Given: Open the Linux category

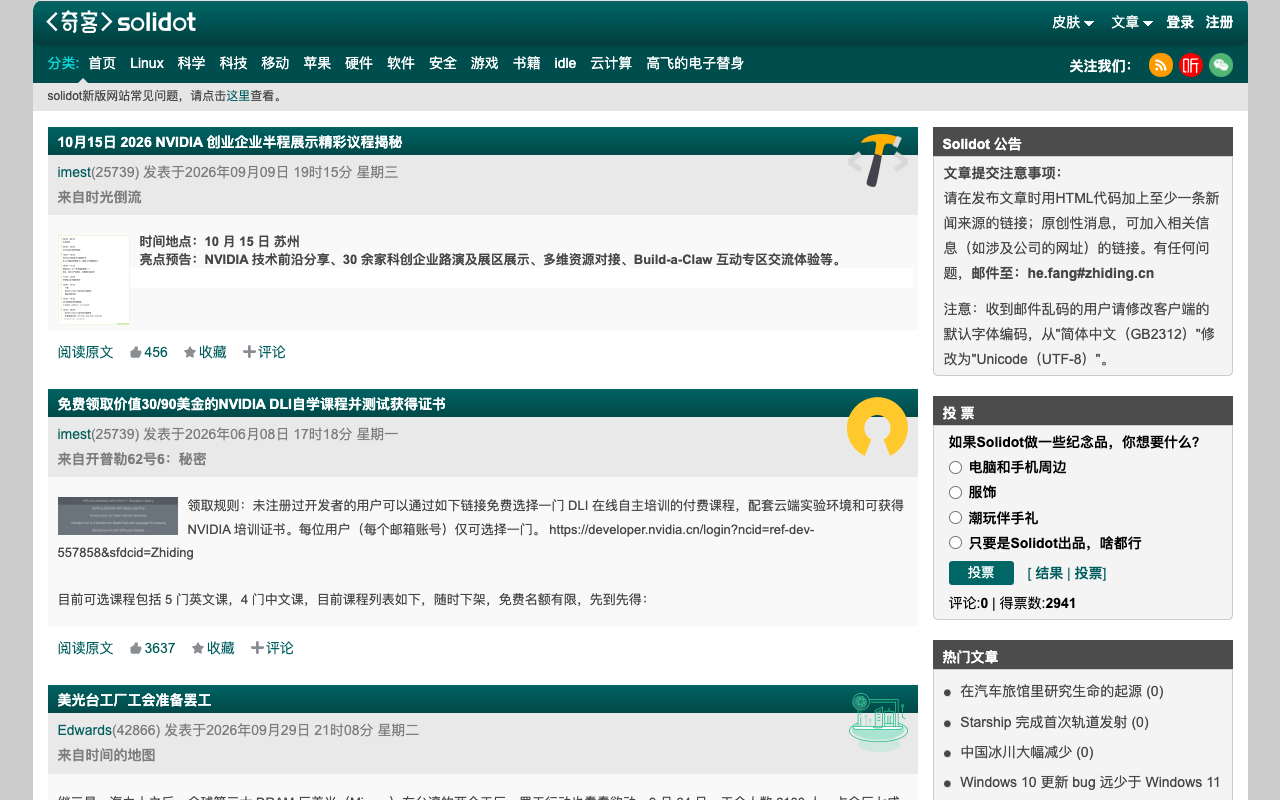Looking at the screenshot, I should coord(147,63).
